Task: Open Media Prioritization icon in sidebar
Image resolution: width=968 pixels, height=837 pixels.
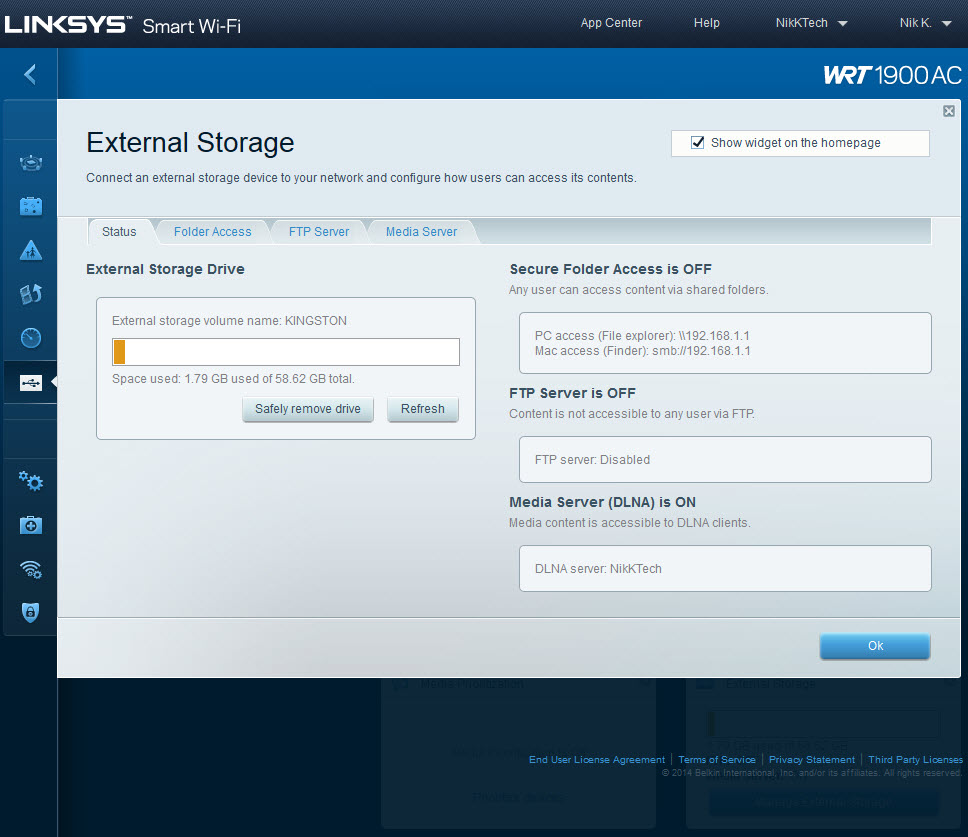Action: tap(31, 294)
